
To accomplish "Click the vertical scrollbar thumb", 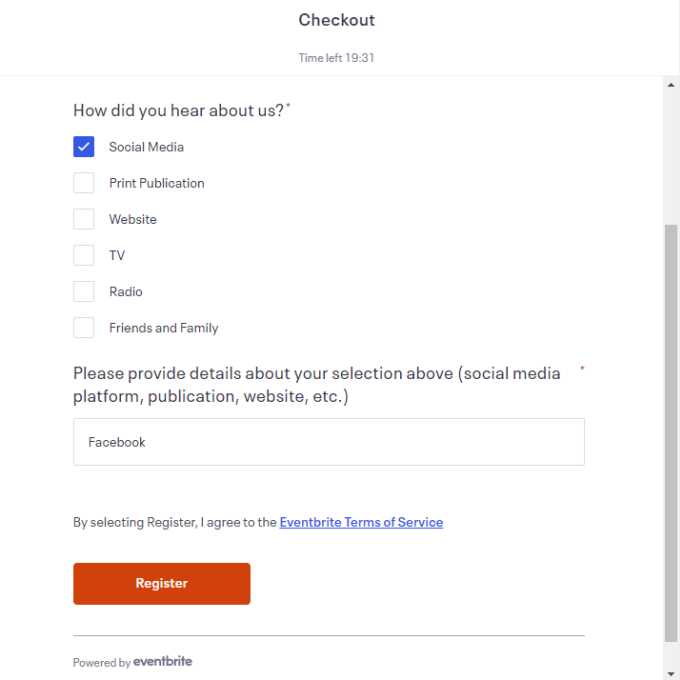I will coord(671,430).
